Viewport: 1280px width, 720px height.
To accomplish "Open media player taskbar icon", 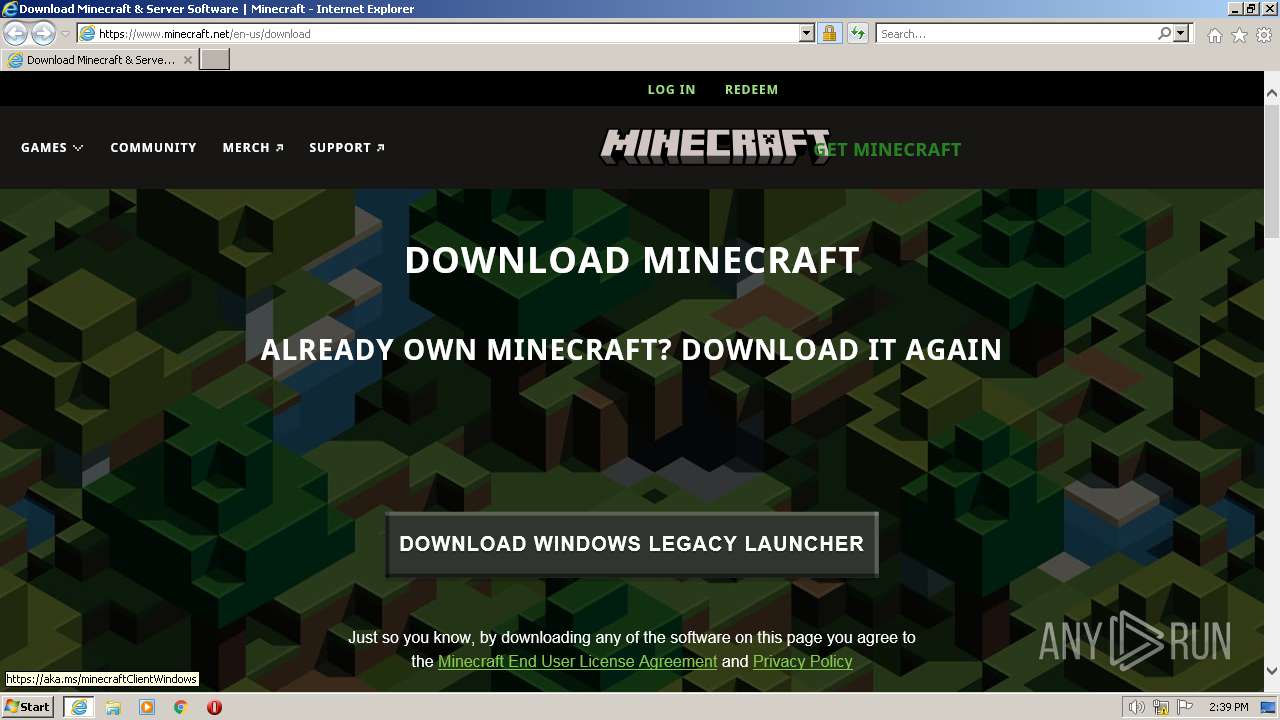I will [147, 707].
